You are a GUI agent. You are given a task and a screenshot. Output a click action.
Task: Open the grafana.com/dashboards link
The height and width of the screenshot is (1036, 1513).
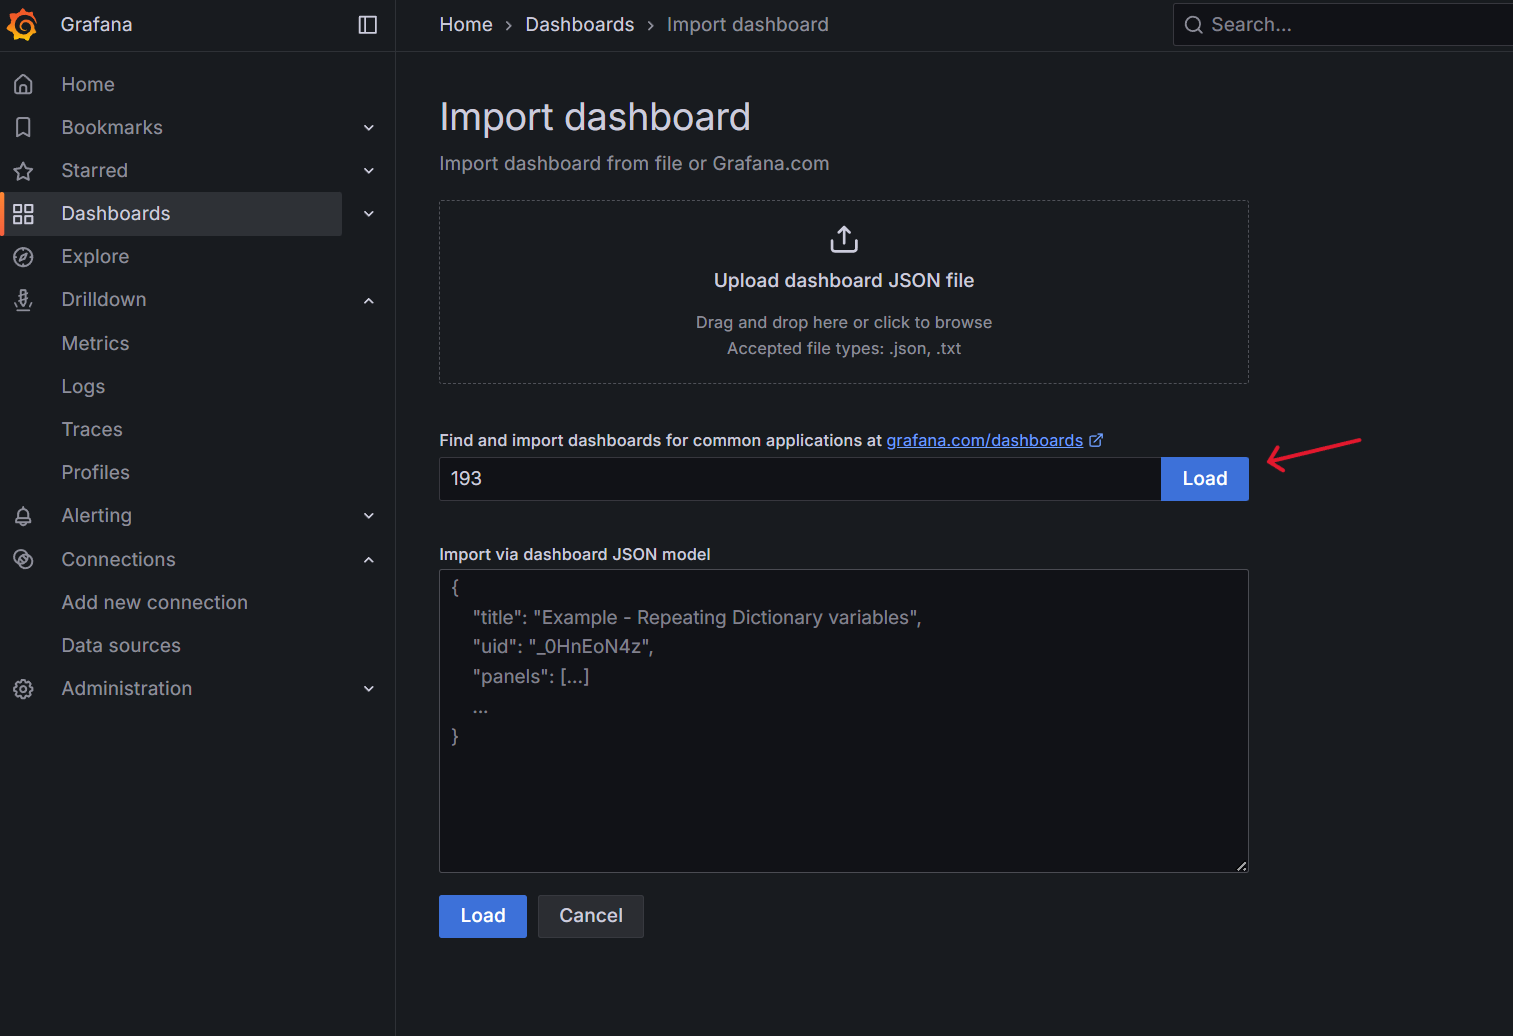click(x=985, y=441)
